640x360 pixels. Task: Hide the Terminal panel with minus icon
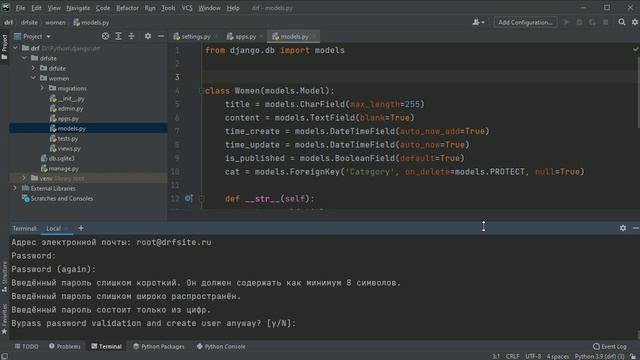tap(636, 228)
